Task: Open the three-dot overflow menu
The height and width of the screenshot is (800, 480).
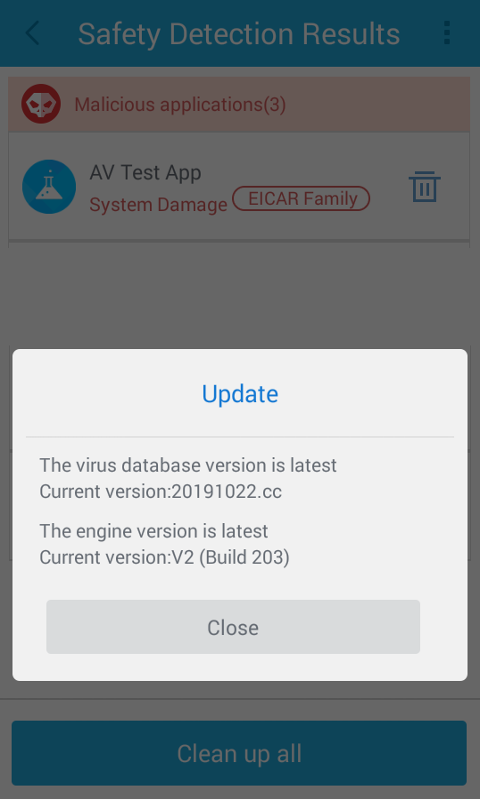Action: [x=447, y=33]
